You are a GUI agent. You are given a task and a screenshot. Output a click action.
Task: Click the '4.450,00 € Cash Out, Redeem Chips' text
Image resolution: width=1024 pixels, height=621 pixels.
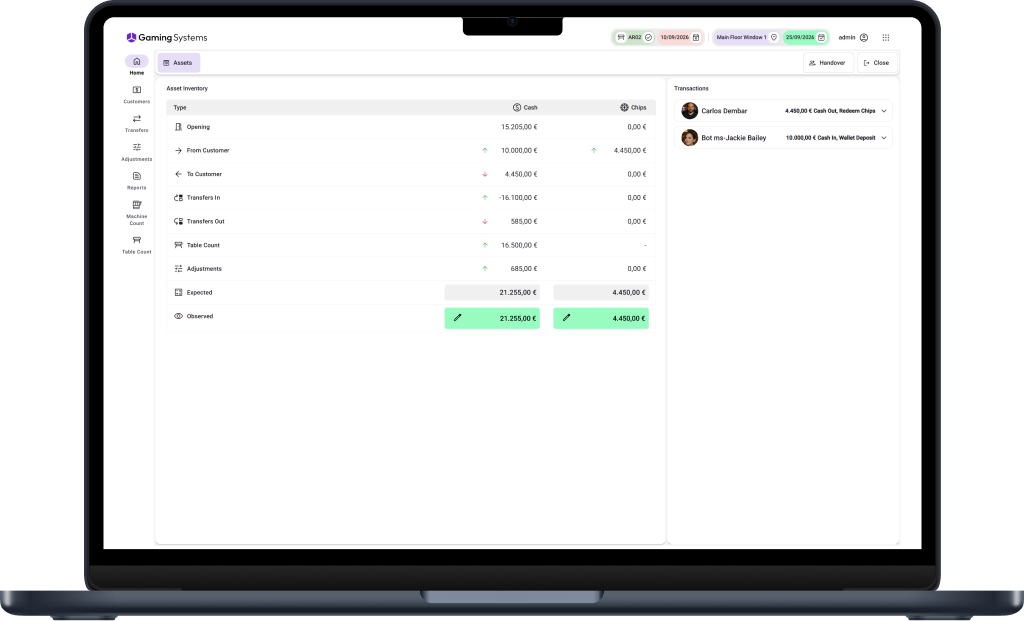pyautogui.click(x=830, y=111)
